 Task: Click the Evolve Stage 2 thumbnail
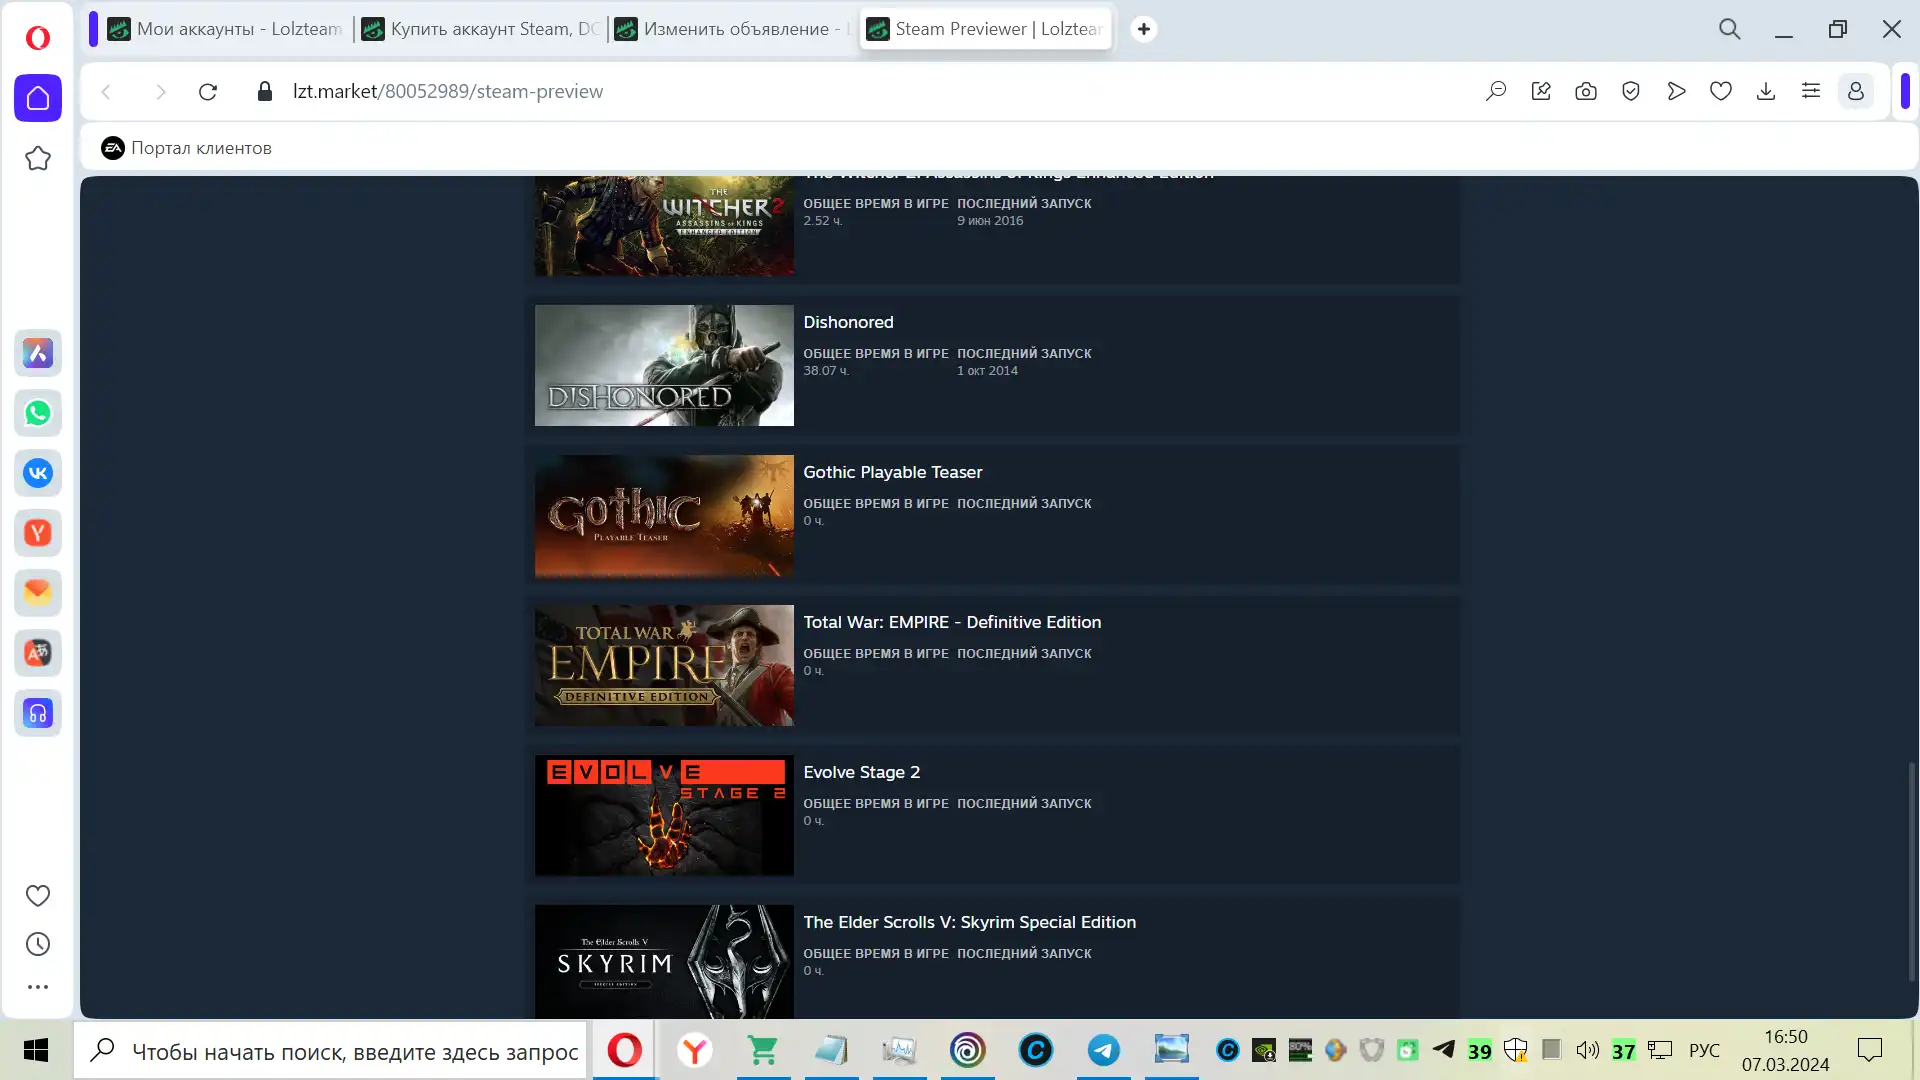point(664,815)
